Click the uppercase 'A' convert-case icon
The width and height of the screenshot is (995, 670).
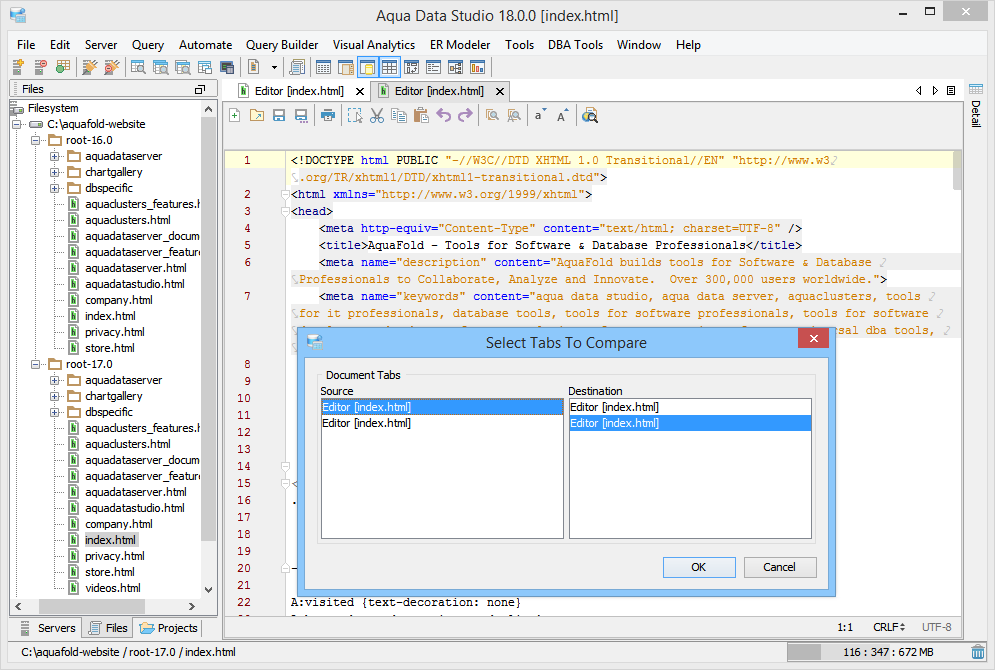562,115
